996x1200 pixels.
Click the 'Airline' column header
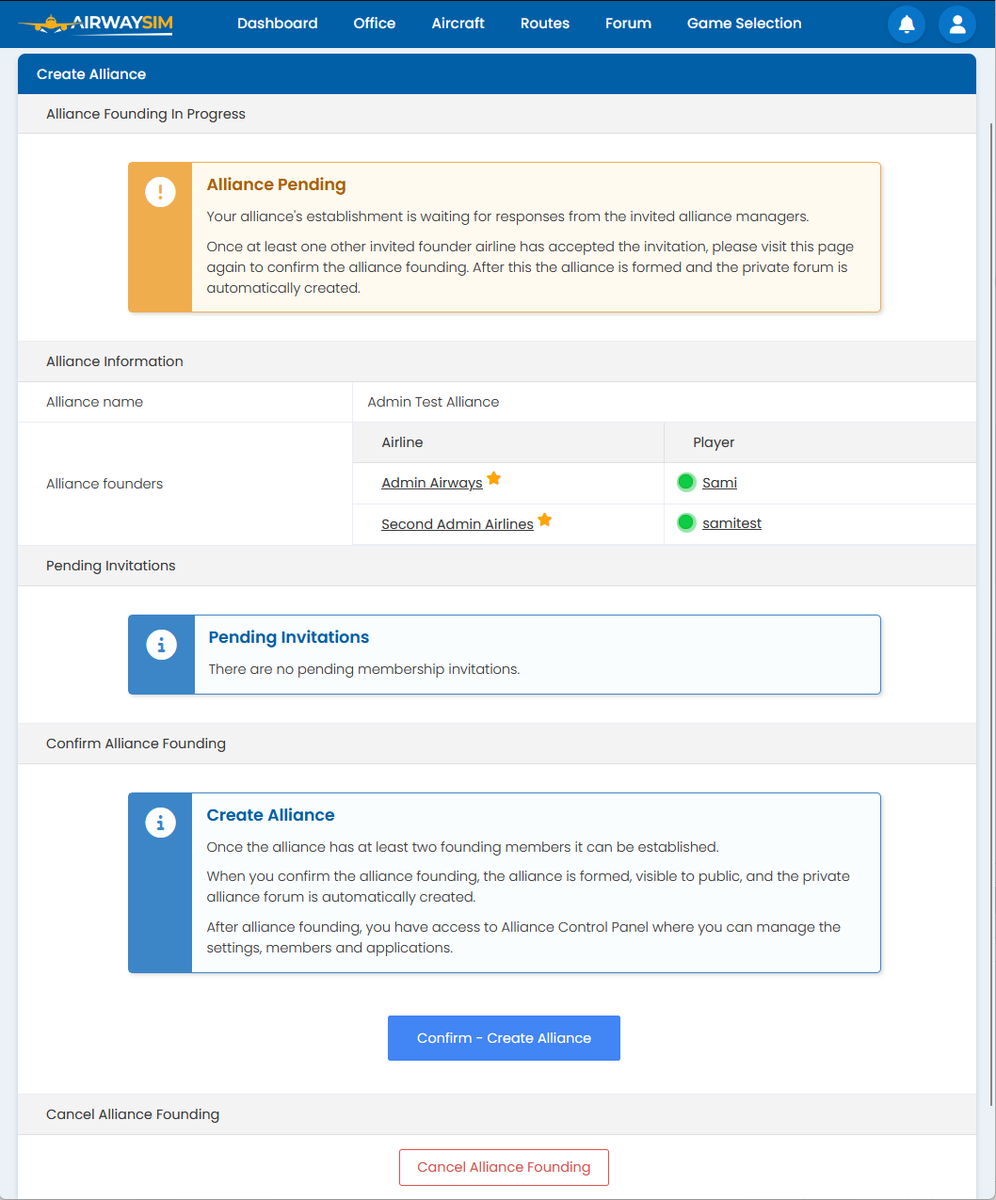pos(402,442)
